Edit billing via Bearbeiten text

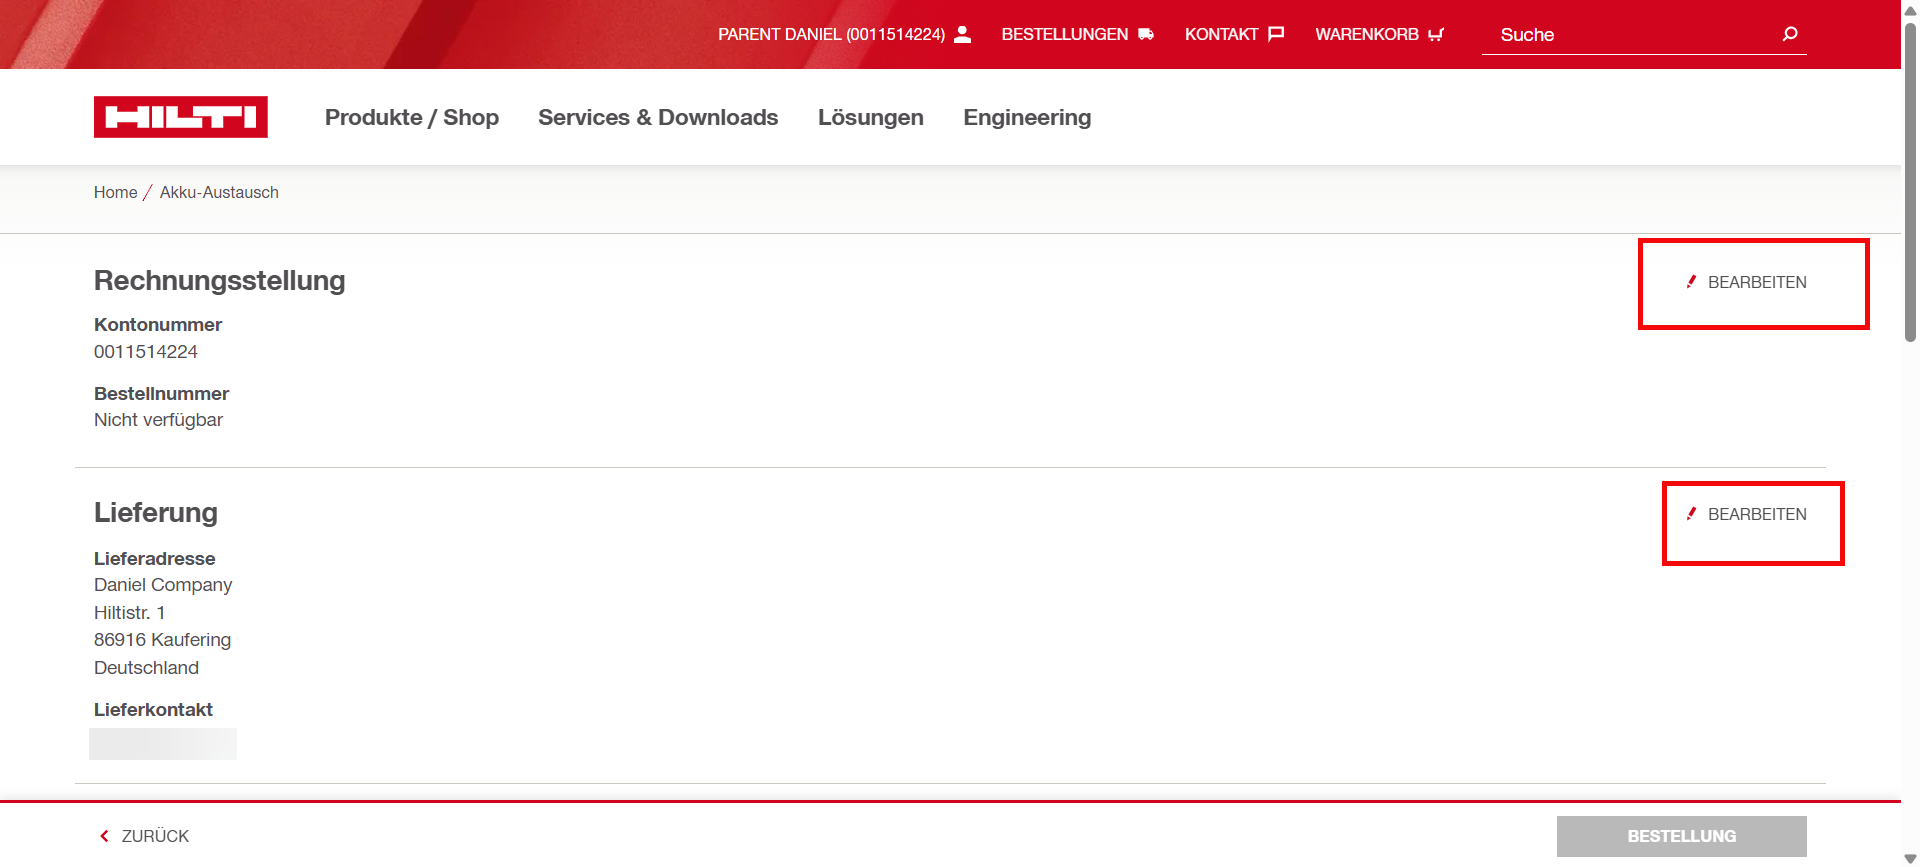pyautogui.click(x=1756, y=282)
